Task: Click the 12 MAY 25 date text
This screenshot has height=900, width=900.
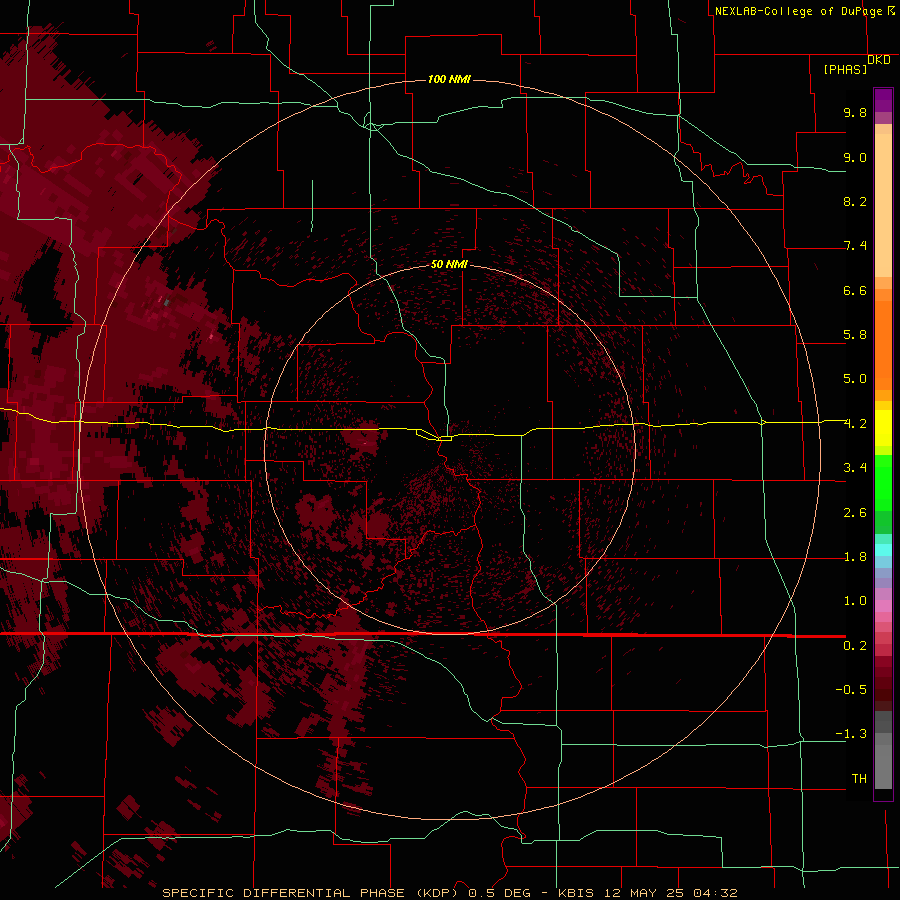Action: pos(645,893)
